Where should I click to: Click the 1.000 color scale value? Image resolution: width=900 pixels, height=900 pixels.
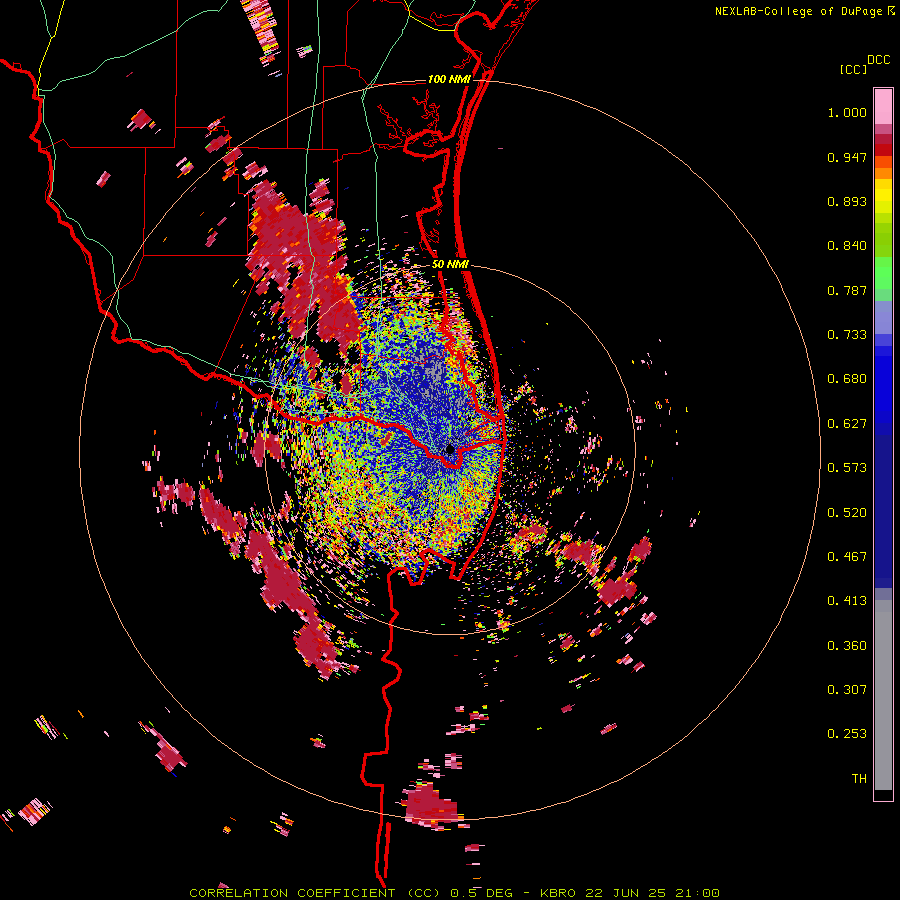pos(847,112)
